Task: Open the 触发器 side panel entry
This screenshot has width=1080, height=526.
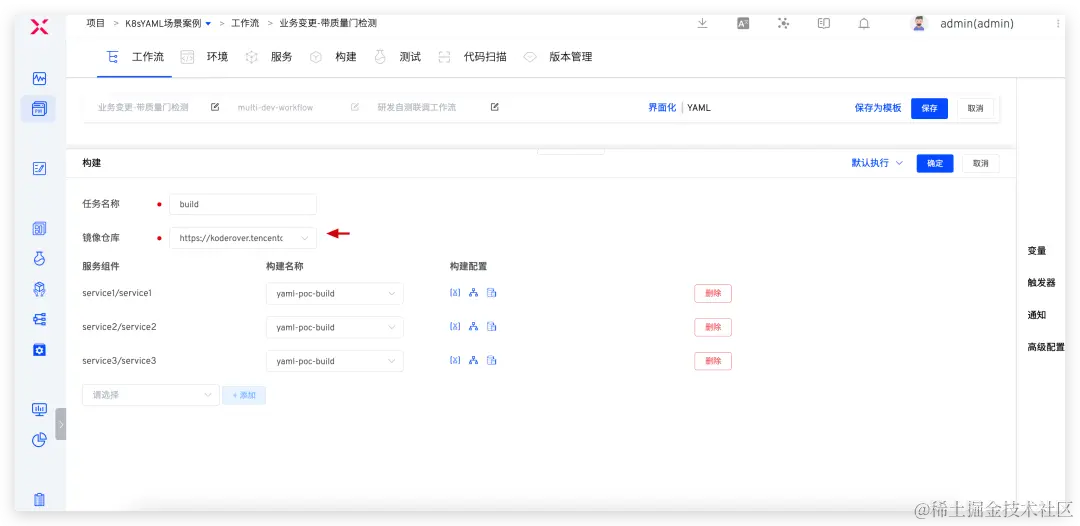Action: 1041,282
